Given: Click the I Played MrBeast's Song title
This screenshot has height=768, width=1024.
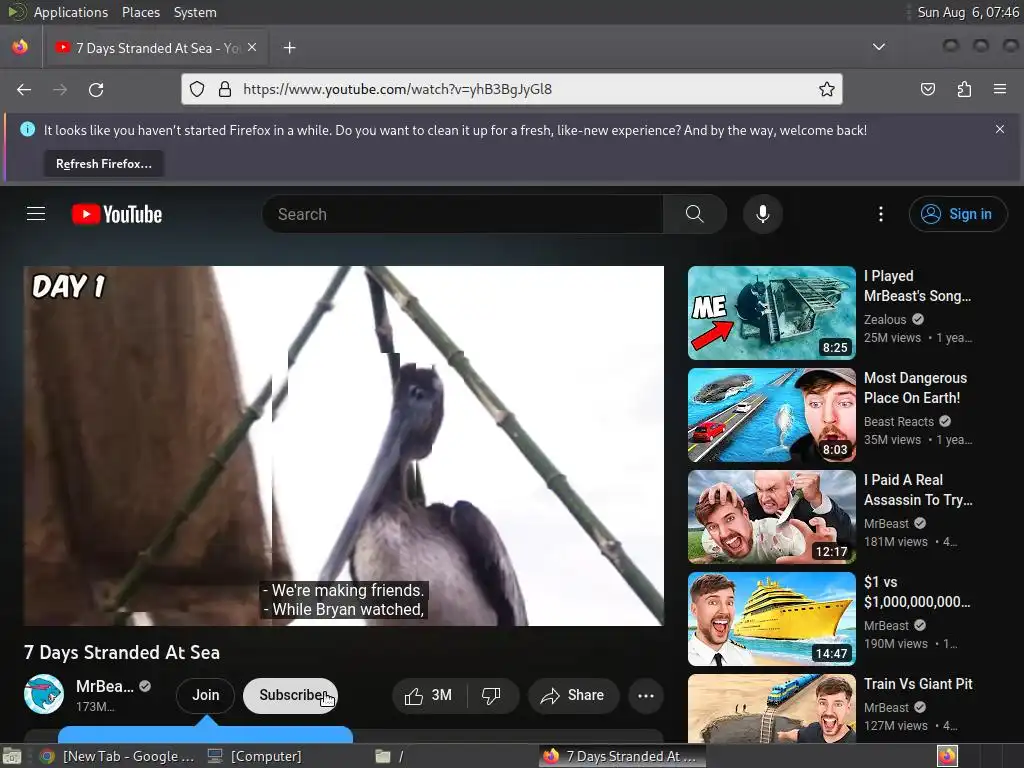Looking at the screenshot, I should coord(918,286).
